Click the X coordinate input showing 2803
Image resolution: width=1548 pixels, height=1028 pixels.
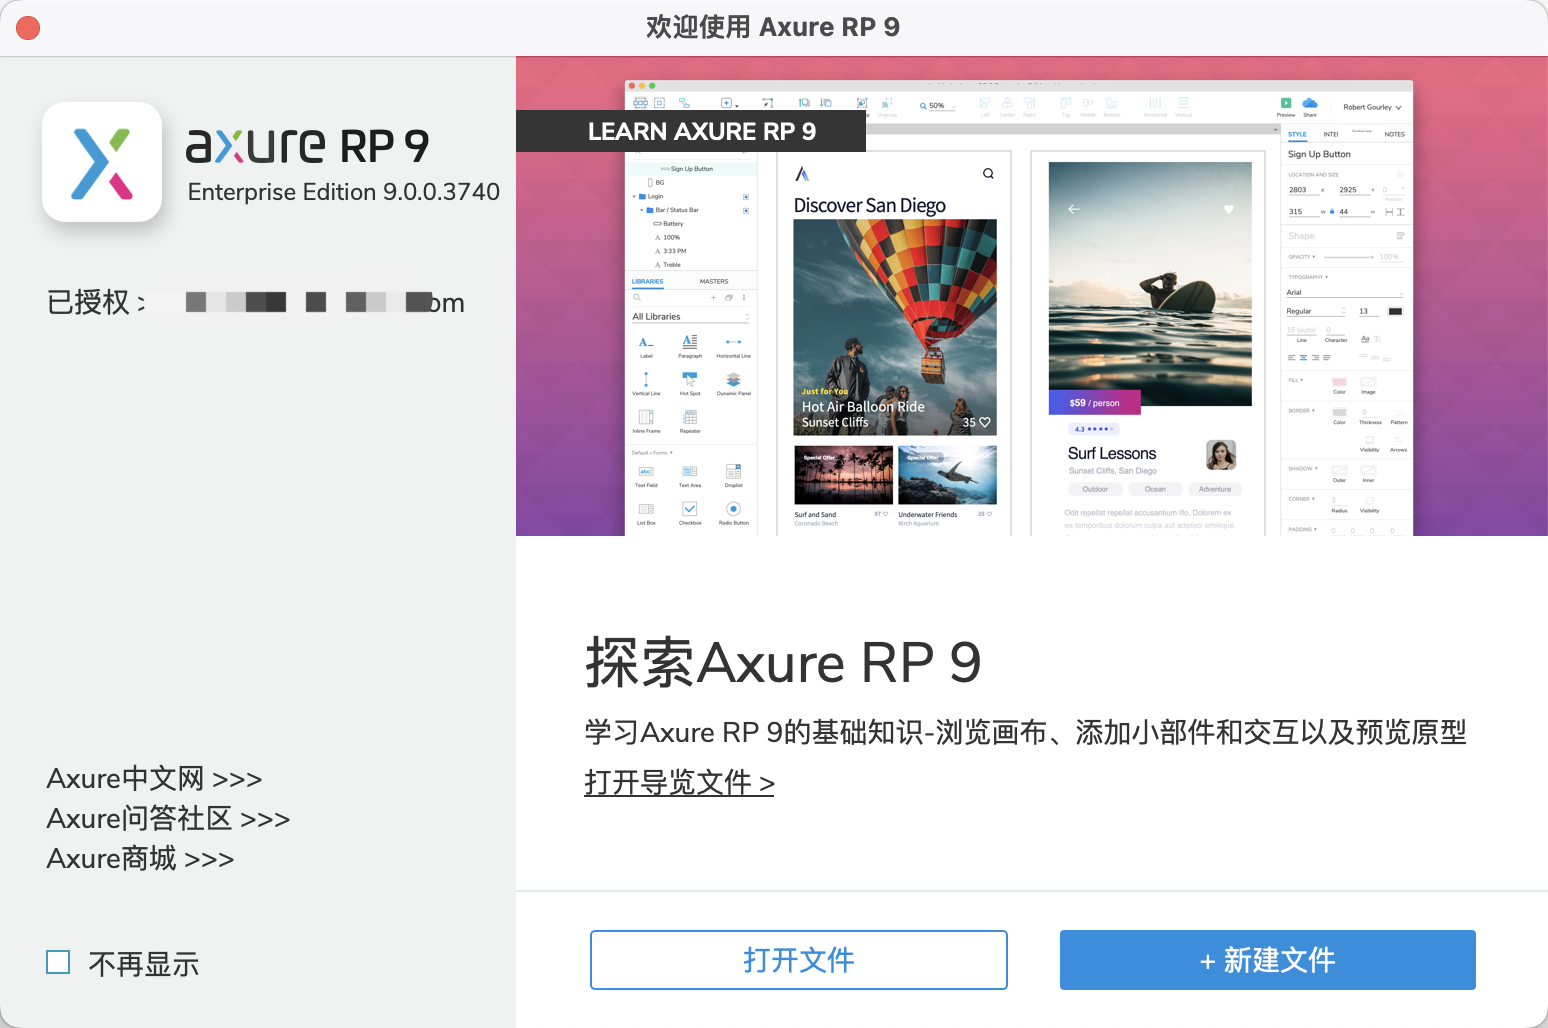(1299, 188)
